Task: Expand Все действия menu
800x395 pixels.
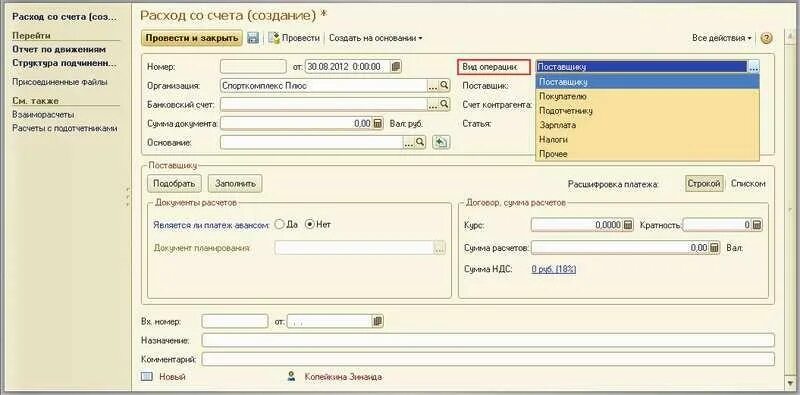Action: click(722, 38)
